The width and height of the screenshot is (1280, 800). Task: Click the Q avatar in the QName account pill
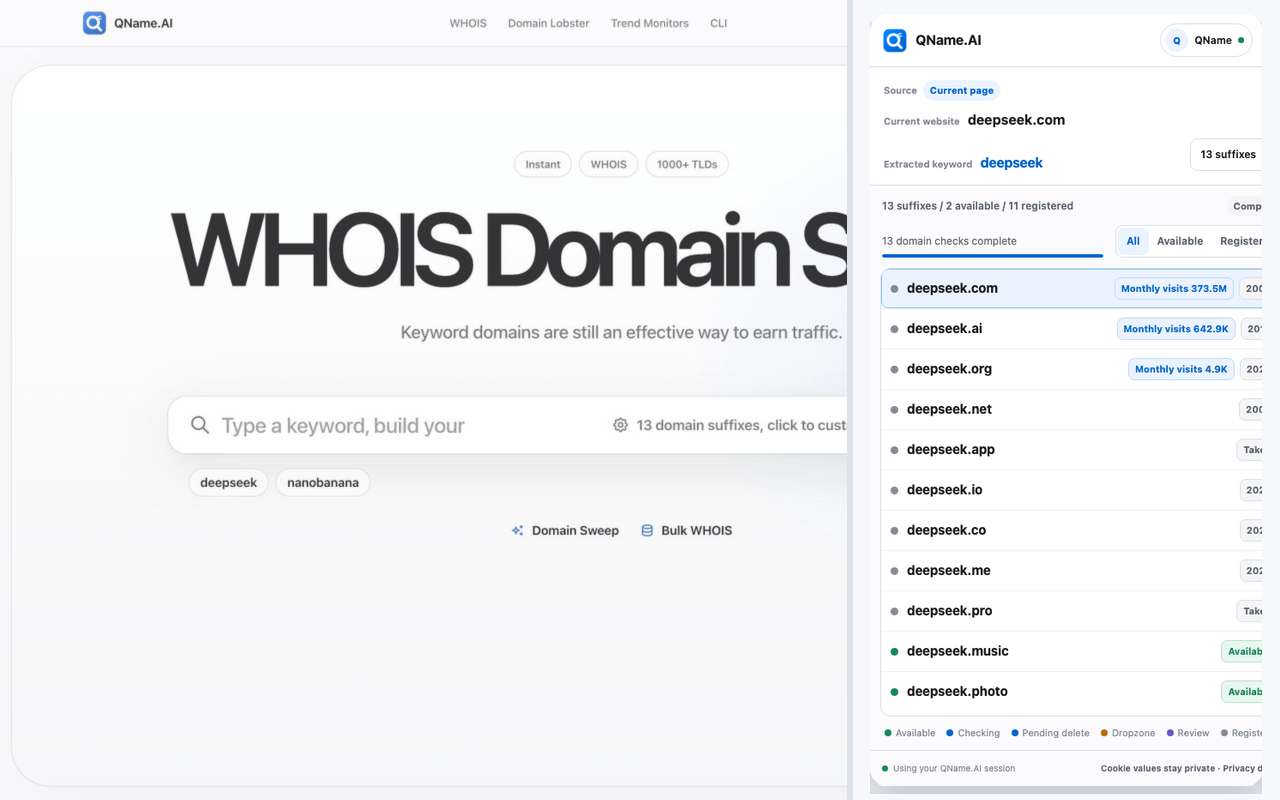tap(1176, 41)
